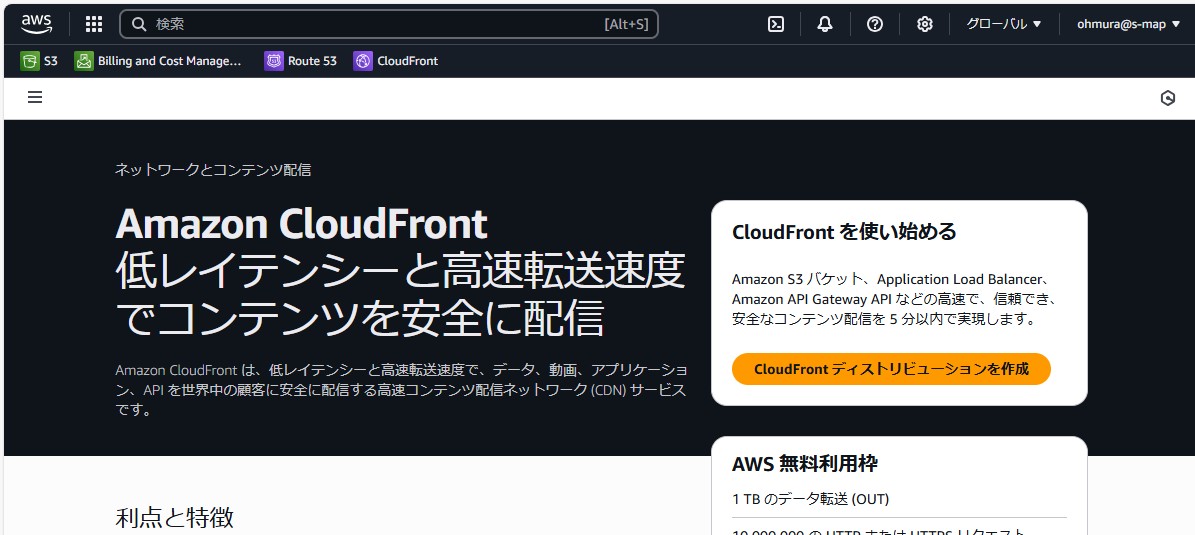Open the settings gear icon
Viewport: 1195px width, 535px height.
pos(924,24)
